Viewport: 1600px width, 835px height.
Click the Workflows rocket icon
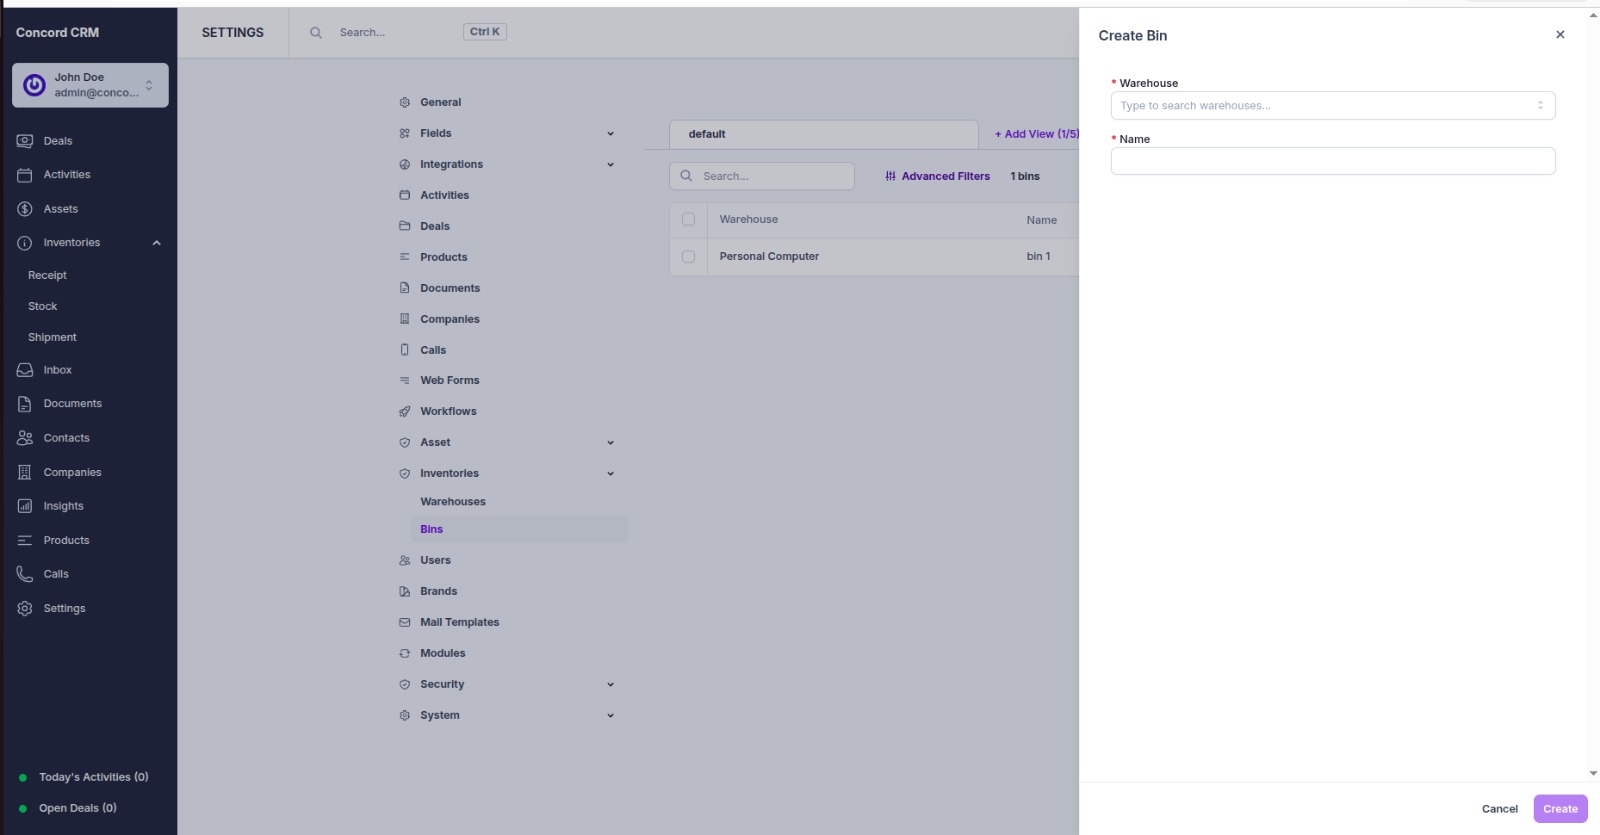pos(405,411)
